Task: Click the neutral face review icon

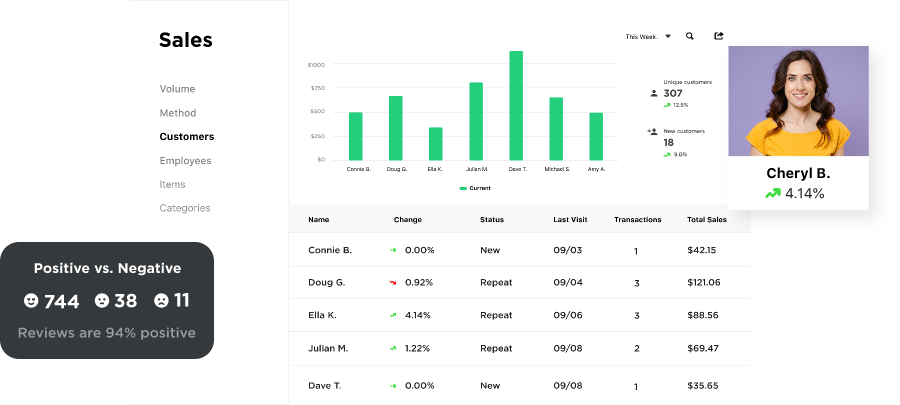Action: [101, 300]
